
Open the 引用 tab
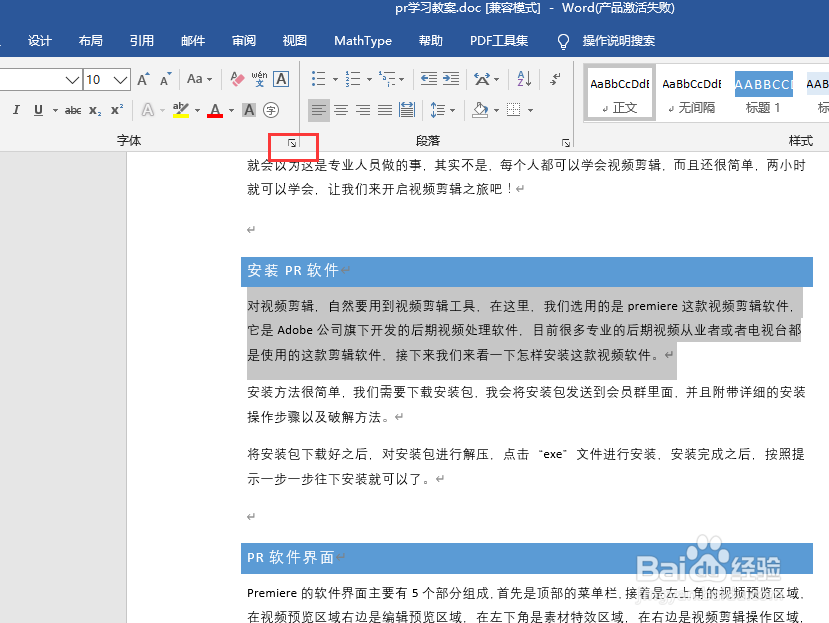coord(142,41)
